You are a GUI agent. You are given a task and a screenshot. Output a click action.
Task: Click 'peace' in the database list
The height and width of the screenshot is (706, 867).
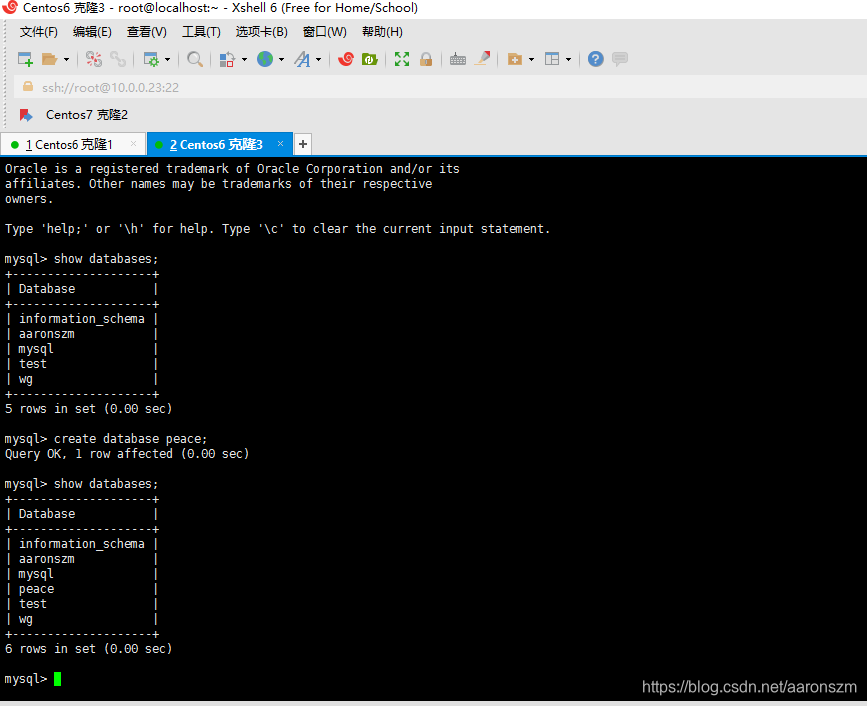click(36, 589)
